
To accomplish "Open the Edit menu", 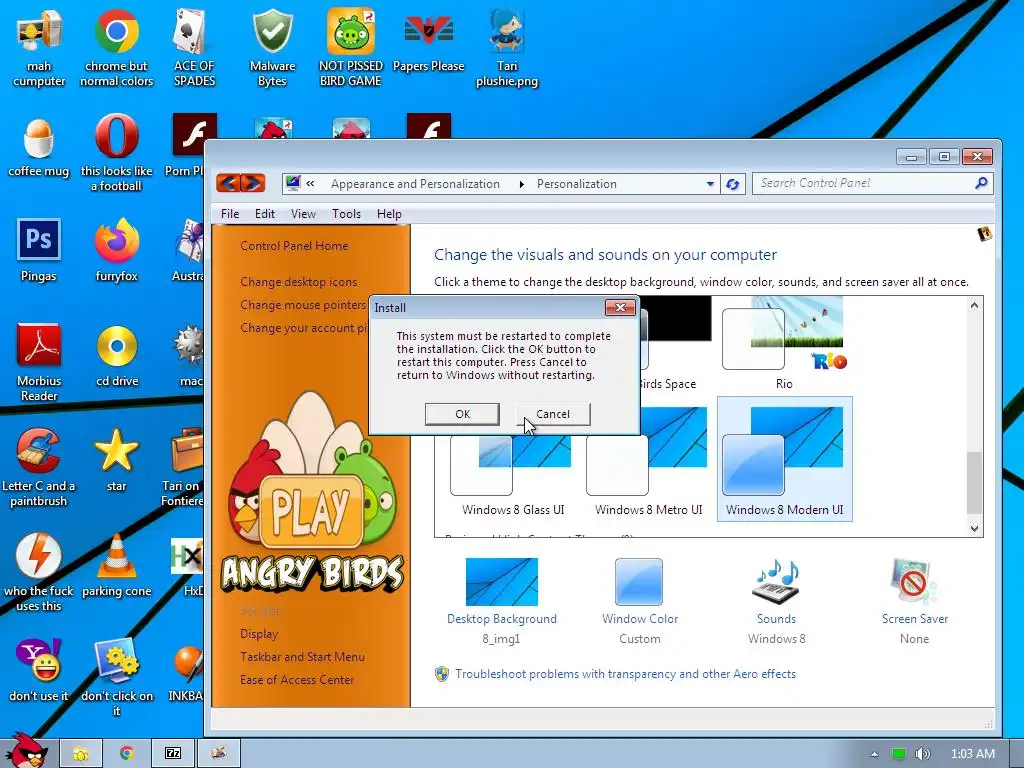I will [x=264, y=214].
